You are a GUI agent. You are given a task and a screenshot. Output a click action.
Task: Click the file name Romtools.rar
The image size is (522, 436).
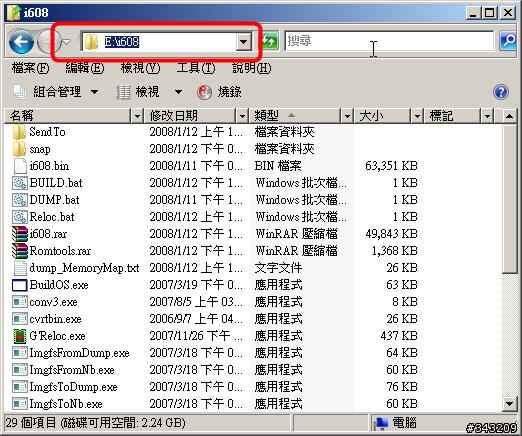point(60,251)
